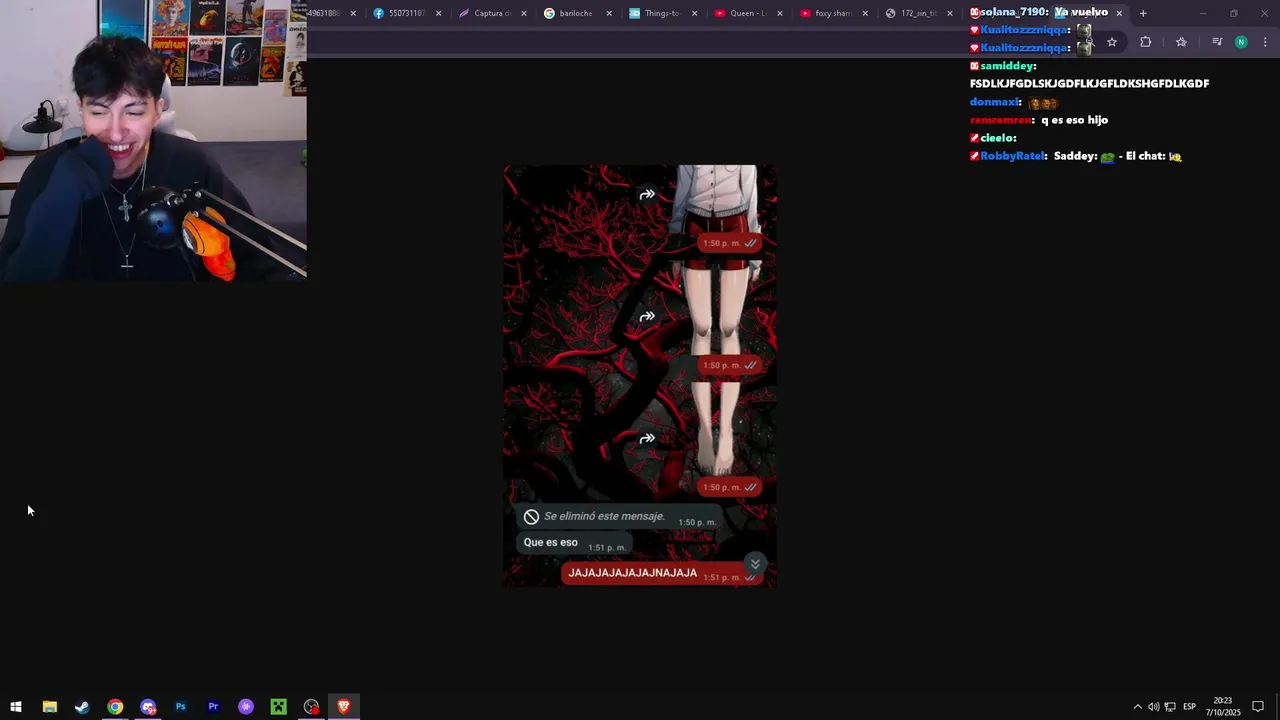Open File Explorer from the taskbar
1280x720 pixels.
click(x=49, y=707)
